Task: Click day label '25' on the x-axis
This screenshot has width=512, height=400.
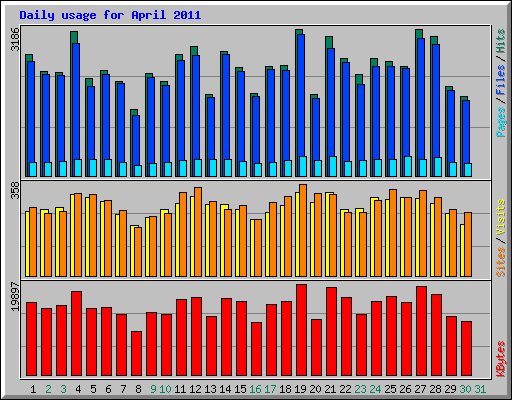Action: tap(390, 389)
